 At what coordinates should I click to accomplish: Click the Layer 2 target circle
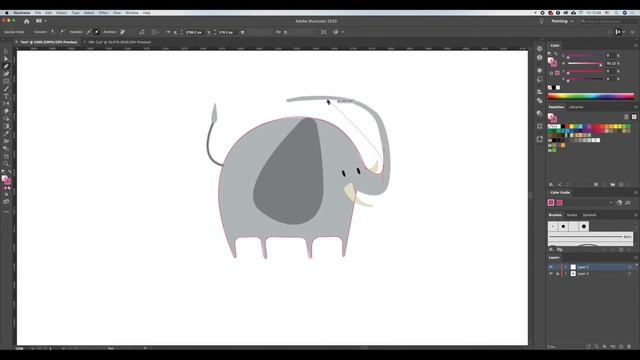[629, 267]
